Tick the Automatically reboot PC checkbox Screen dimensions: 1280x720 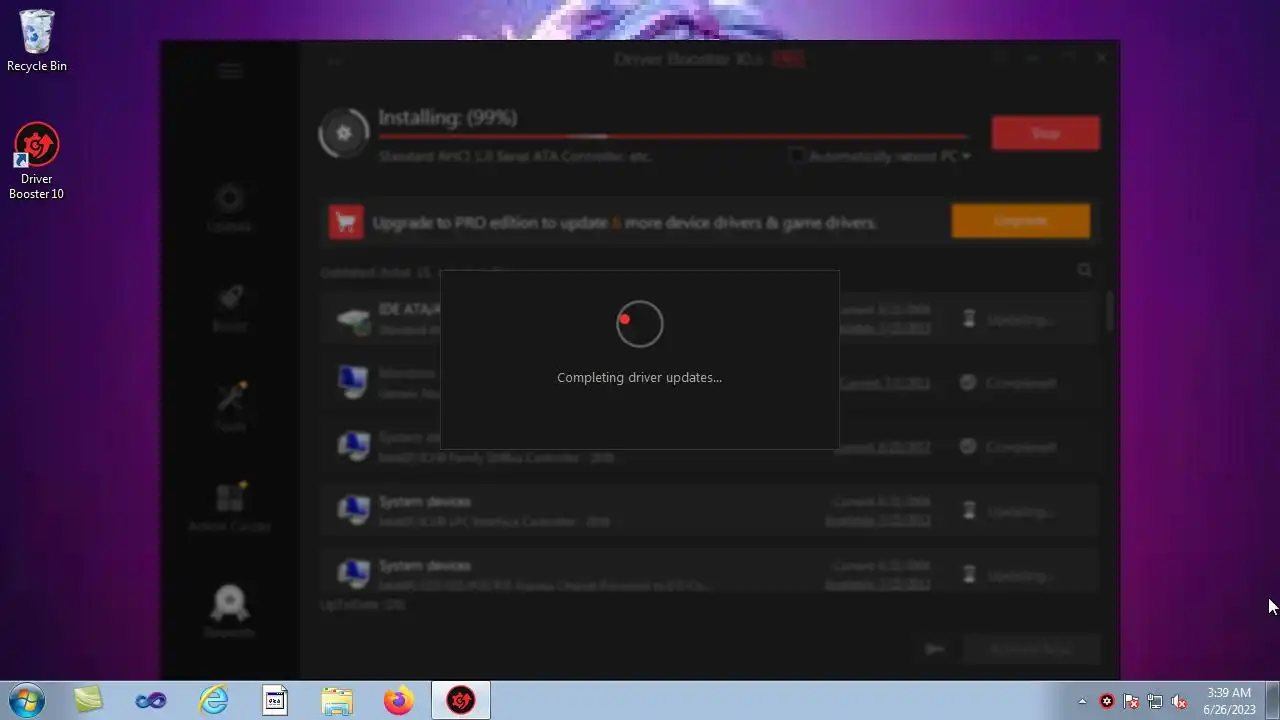(797, 156)
